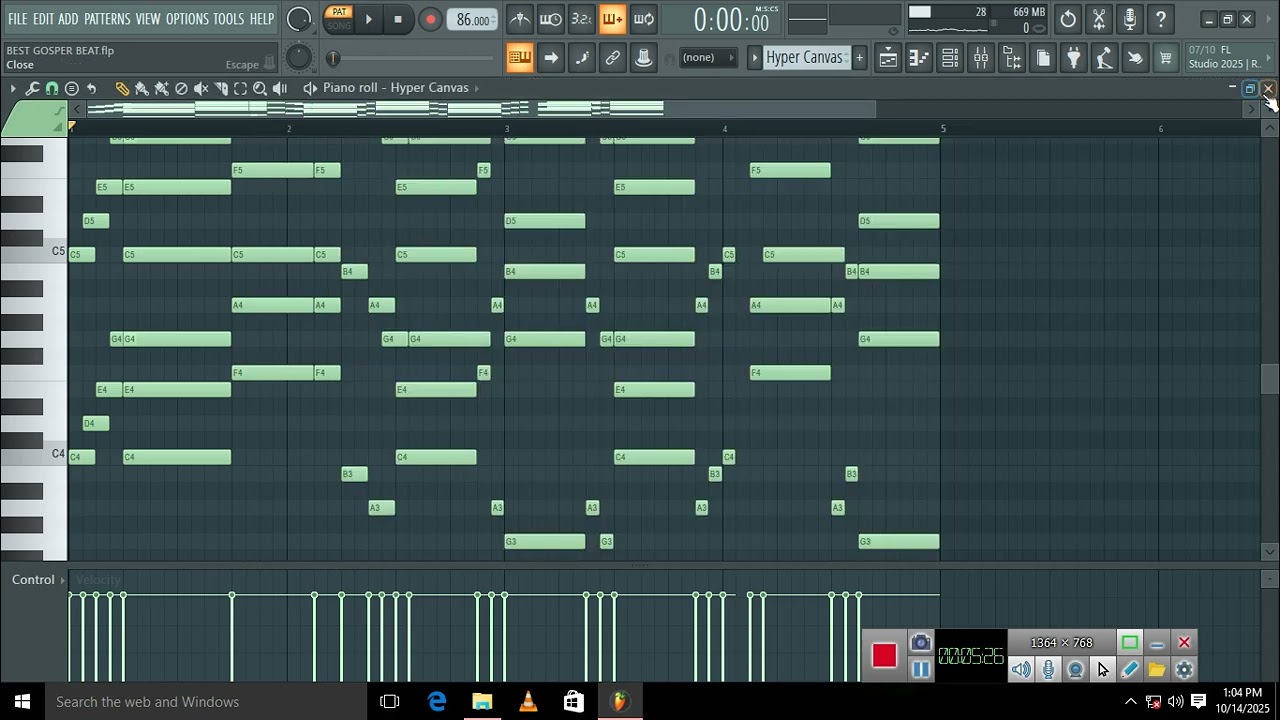This screenshot has width=1280, height=720.
Task: Toggle recording countdown
Action: (582, 18)
